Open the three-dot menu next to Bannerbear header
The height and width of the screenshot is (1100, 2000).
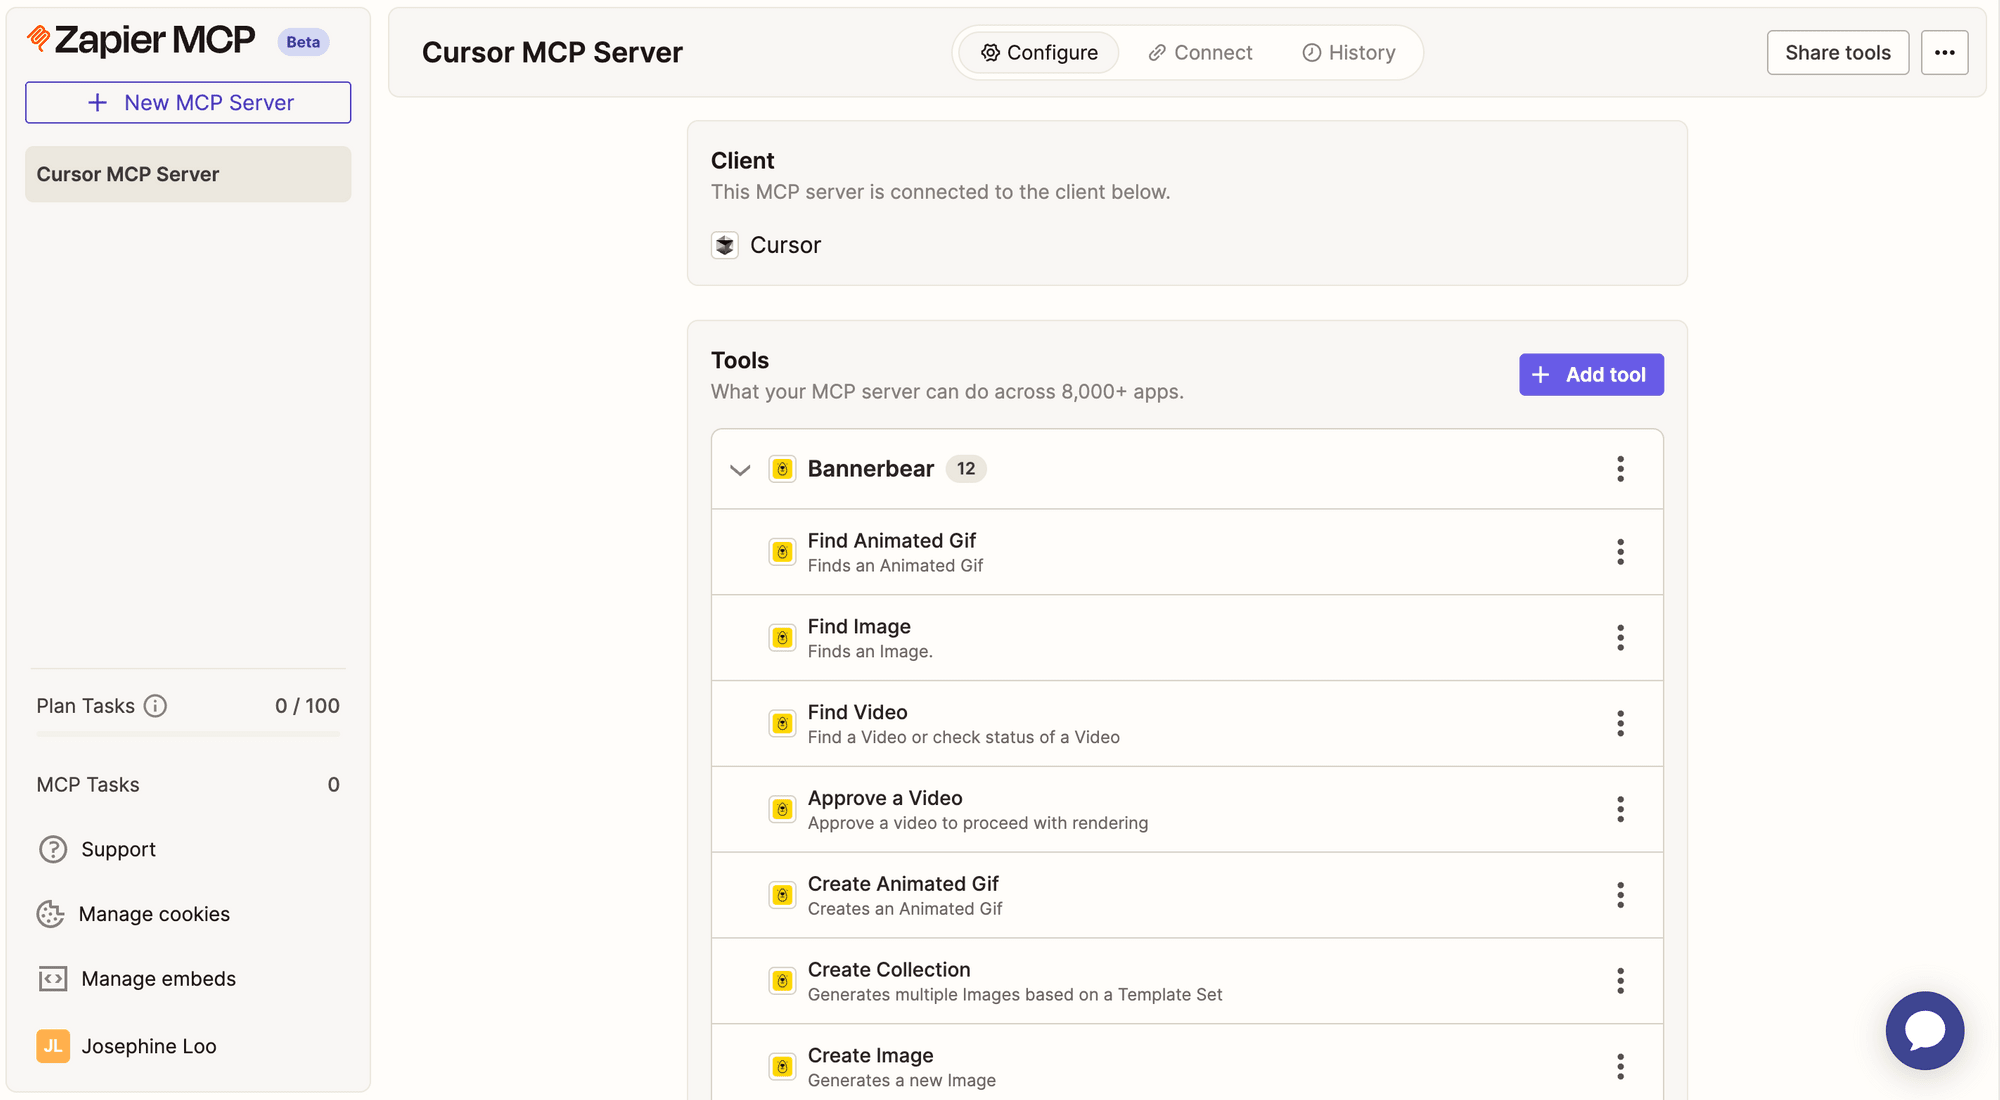coord(1620,468)
